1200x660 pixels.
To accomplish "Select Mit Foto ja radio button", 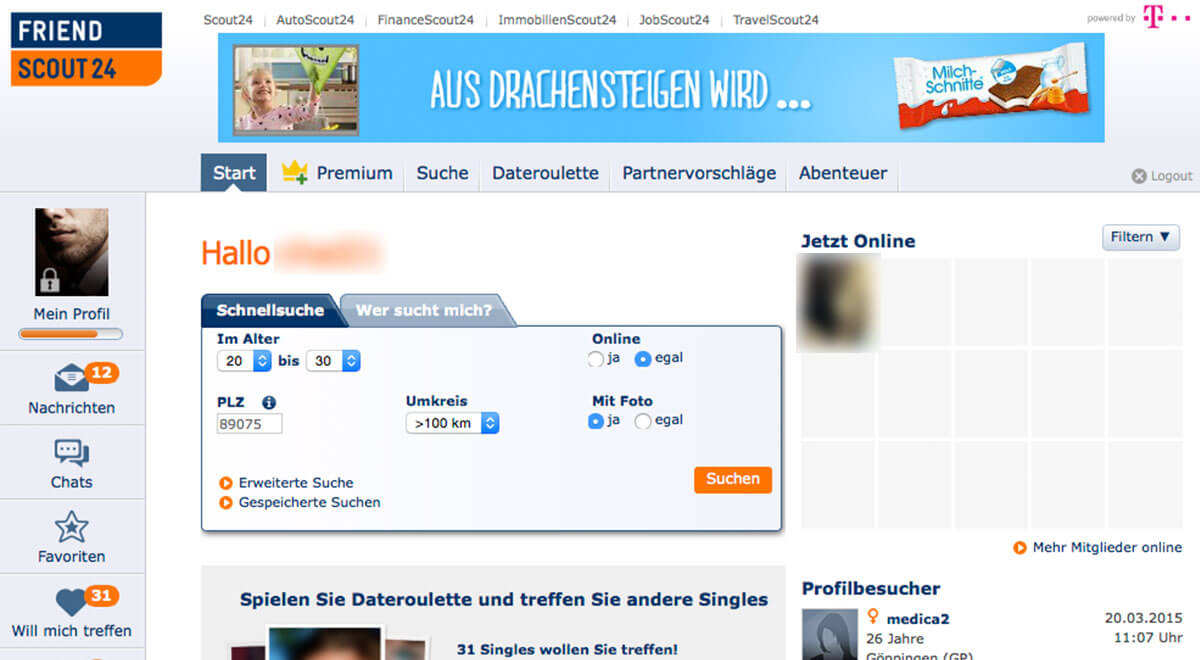I will click(x=596, y=421).
